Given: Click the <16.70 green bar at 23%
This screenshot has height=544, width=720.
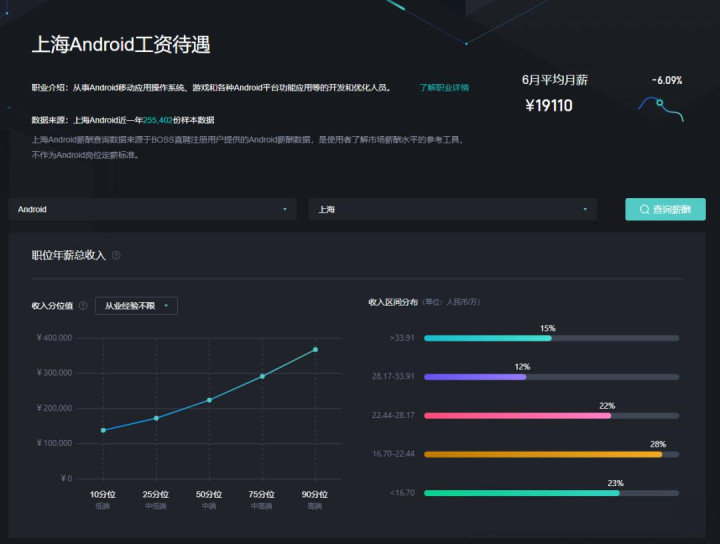Looking at the screenshot, I should point(522,493).
